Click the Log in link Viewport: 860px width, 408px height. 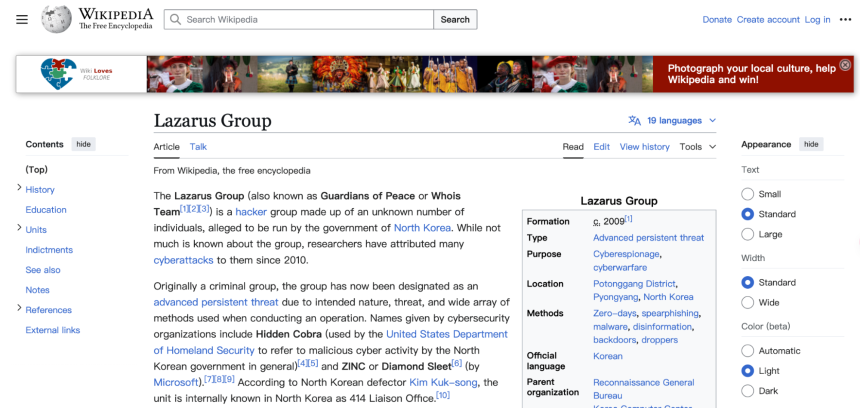point(817,20)
